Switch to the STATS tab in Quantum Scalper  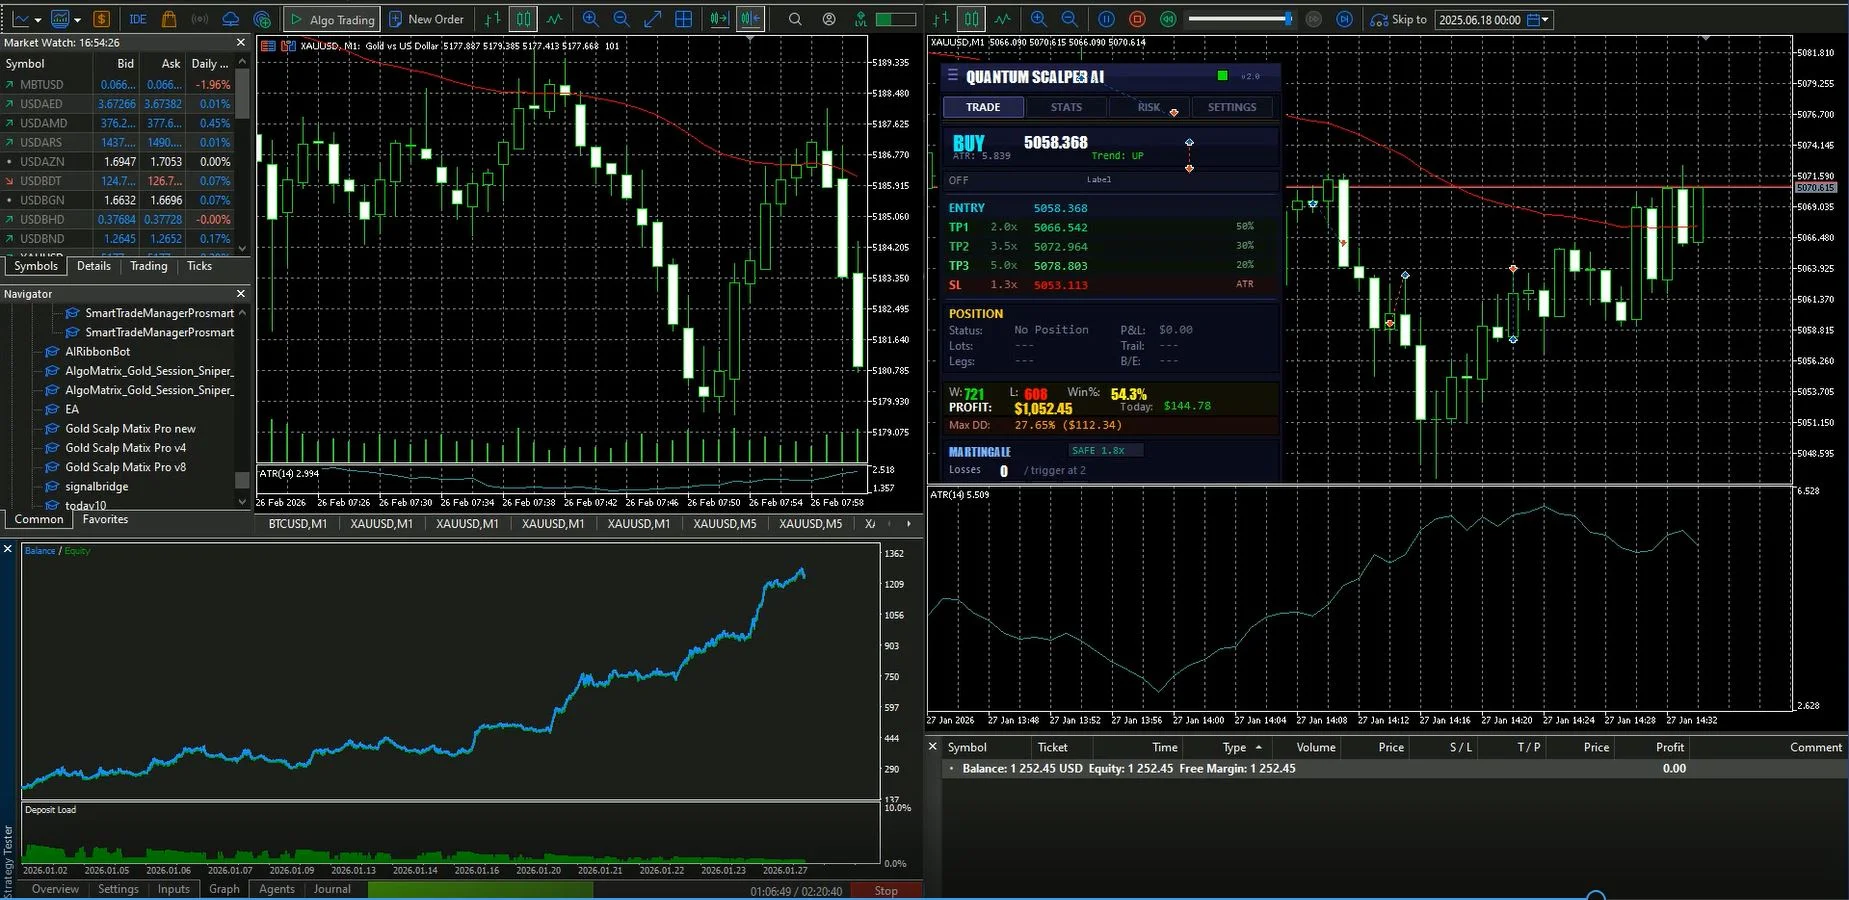coord(1066,107)
